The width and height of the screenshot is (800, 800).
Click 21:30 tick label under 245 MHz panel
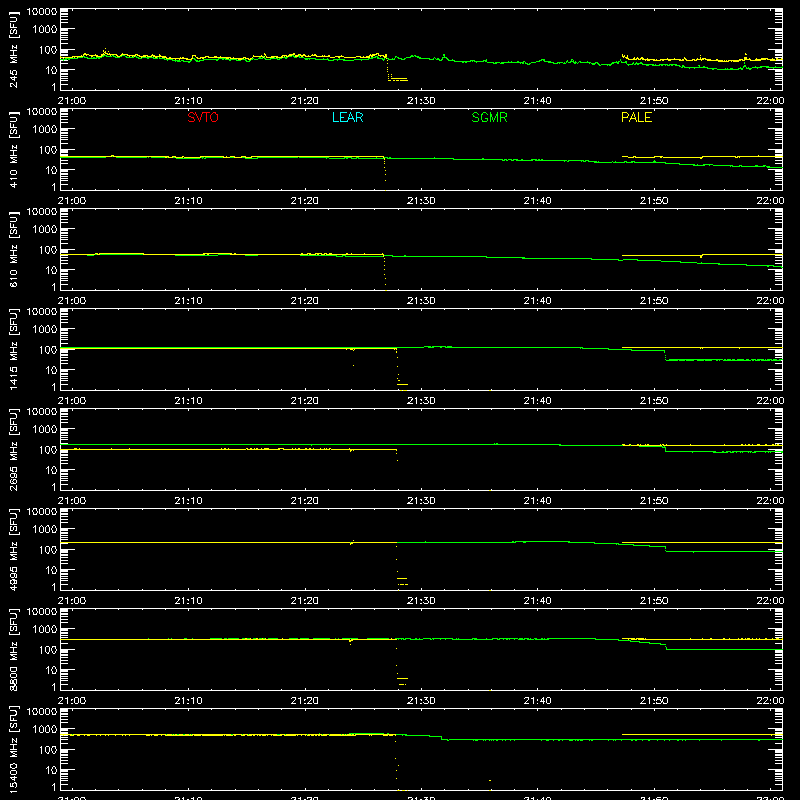[421, 101]
